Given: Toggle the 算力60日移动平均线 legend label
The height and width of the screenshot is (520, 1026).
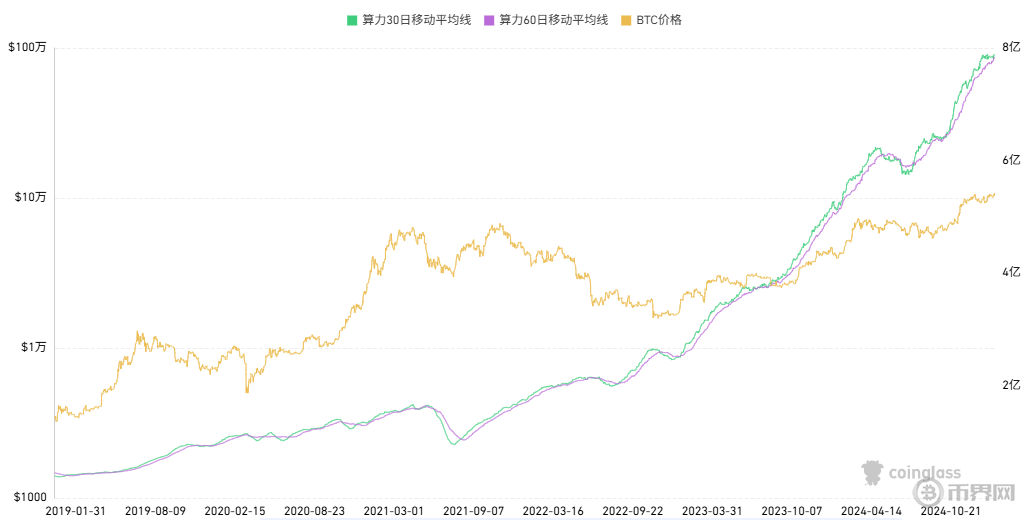Looking at the screenshot, I should click(554, 20).
